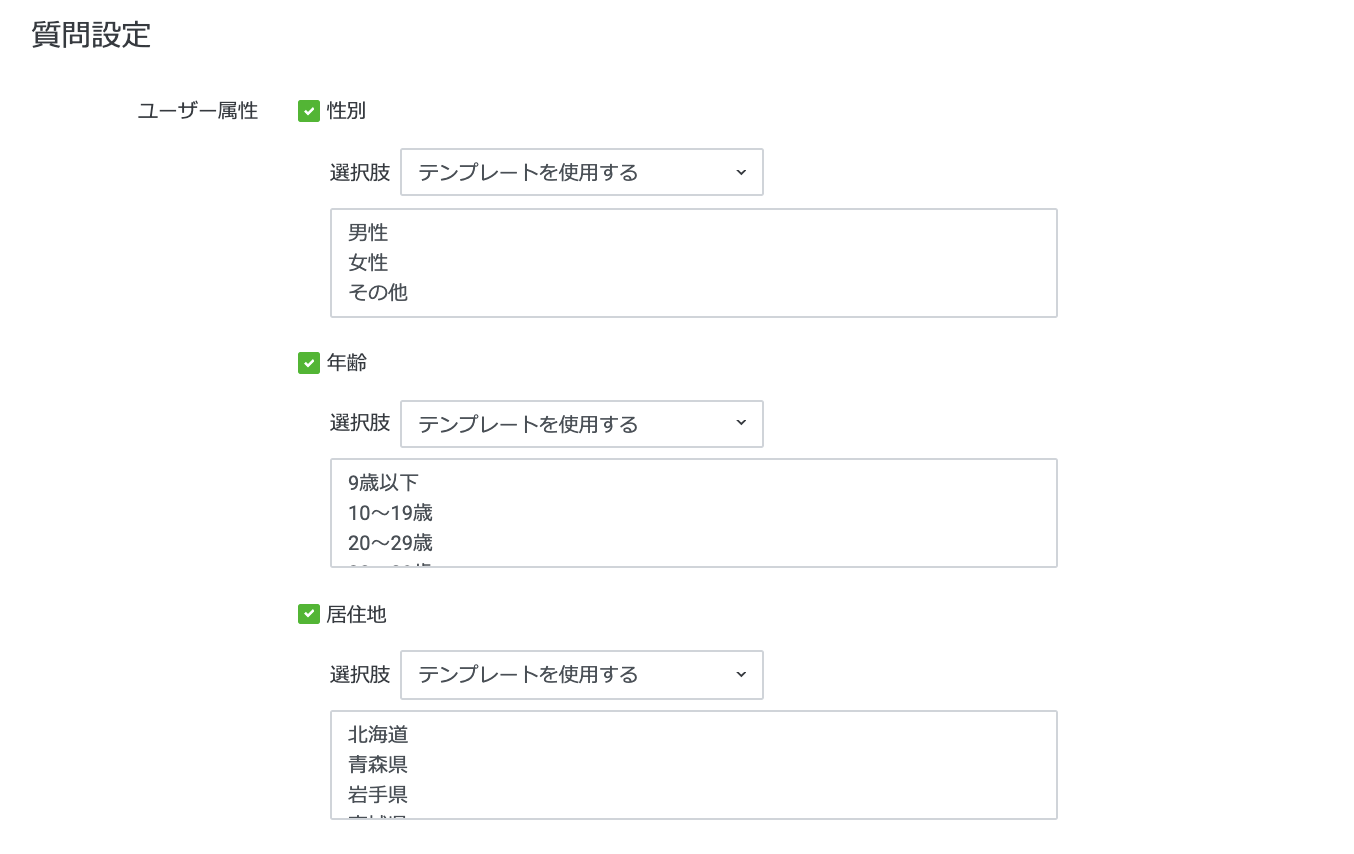Viewport: 1354px width, 854px height.
Task: Click chevron arrow in 年齢 dropdown
Action: (x=741, y=423)
